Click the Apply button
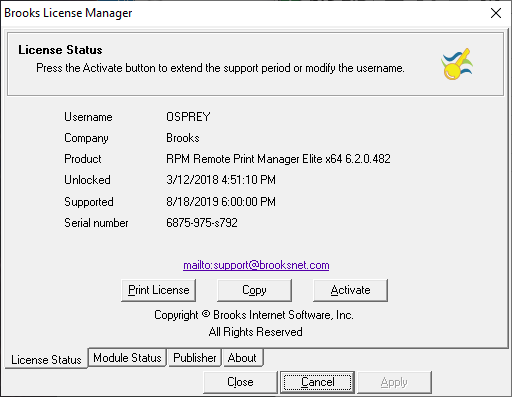This screenshot has height=397, width=512. tap(394, 382)
